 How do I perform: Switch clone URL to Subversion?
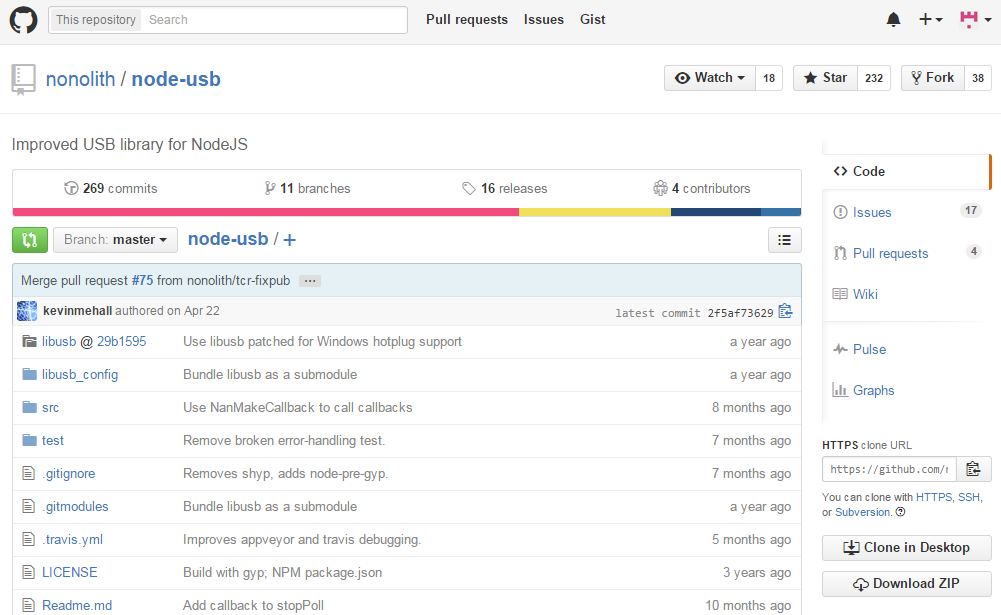click(862, 512)
